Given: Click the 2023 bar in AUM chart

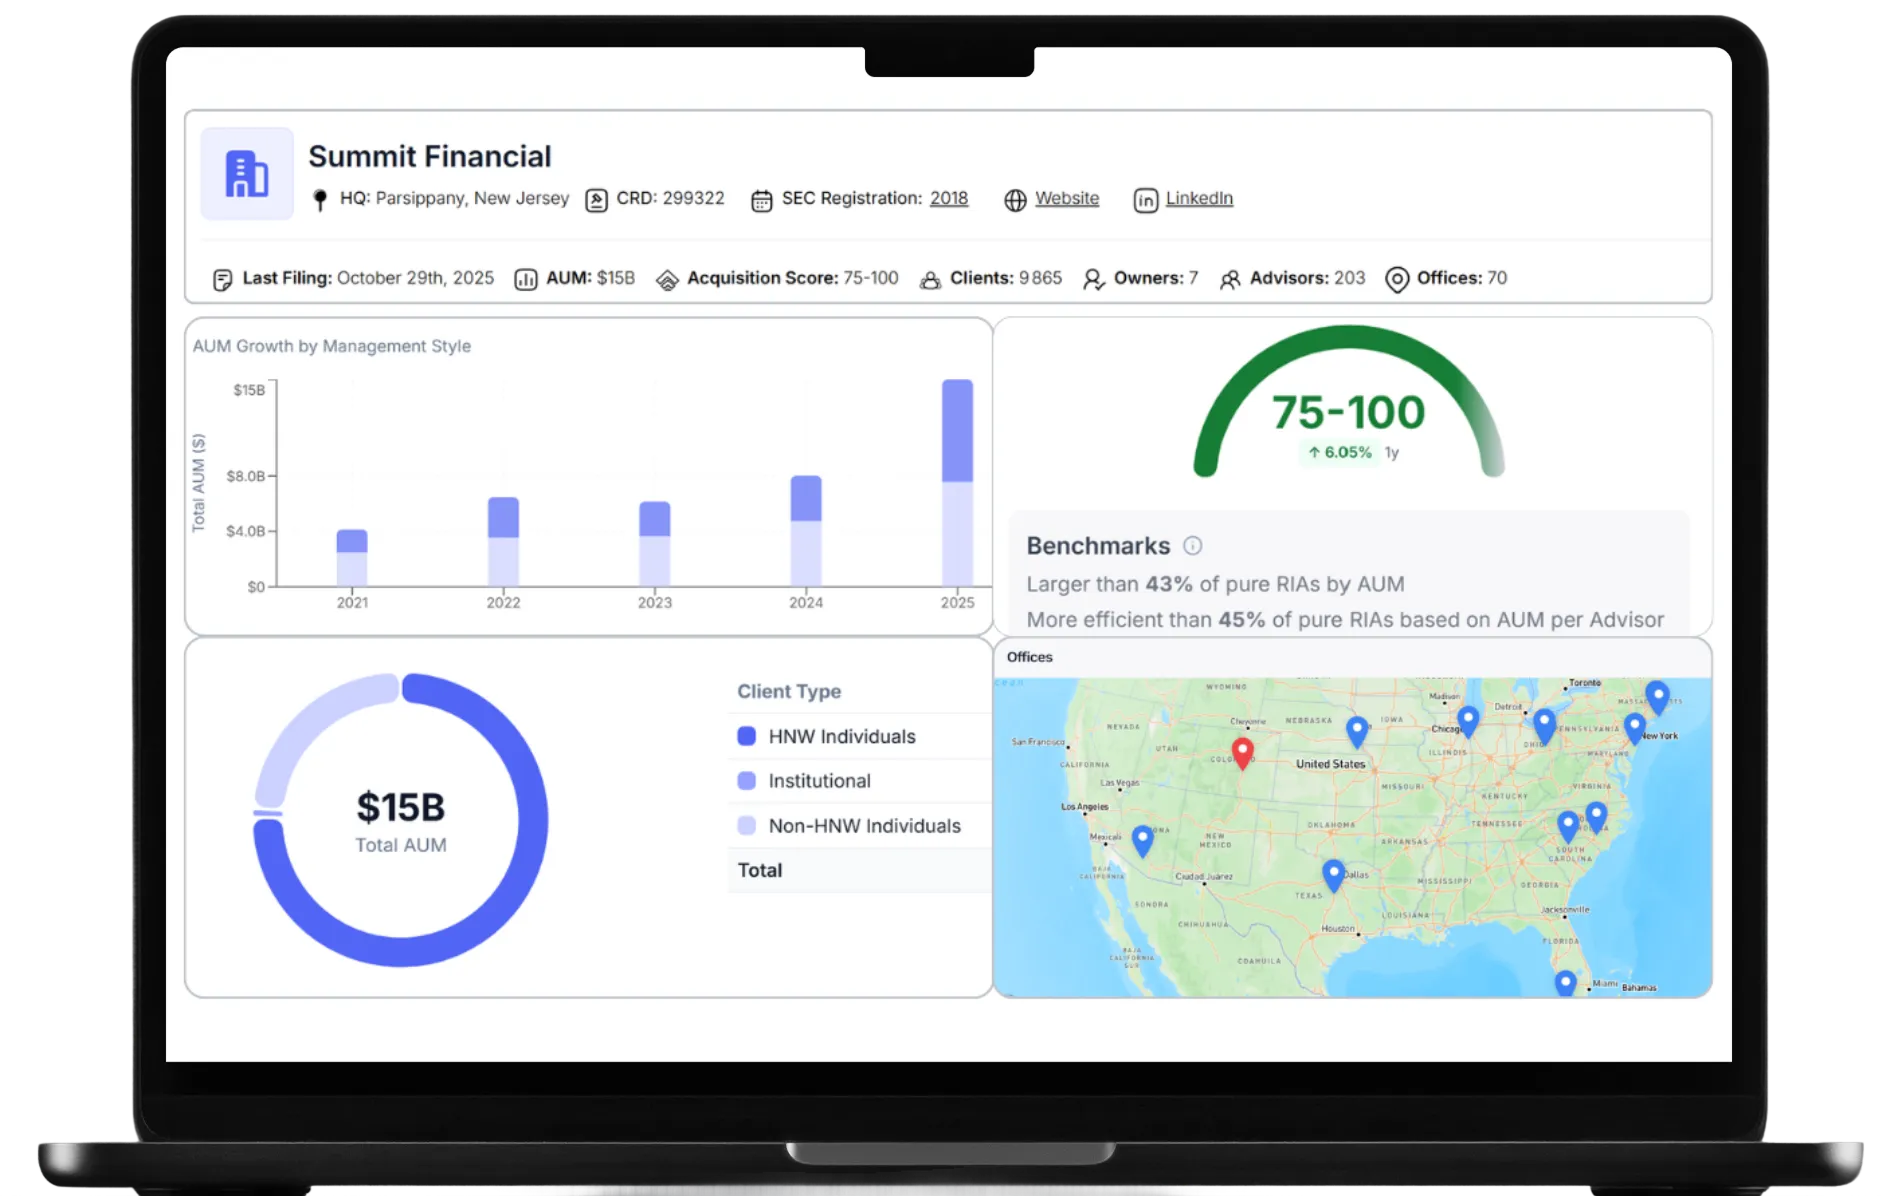Looking at the screenshot, I should click(x=655, y=544).
